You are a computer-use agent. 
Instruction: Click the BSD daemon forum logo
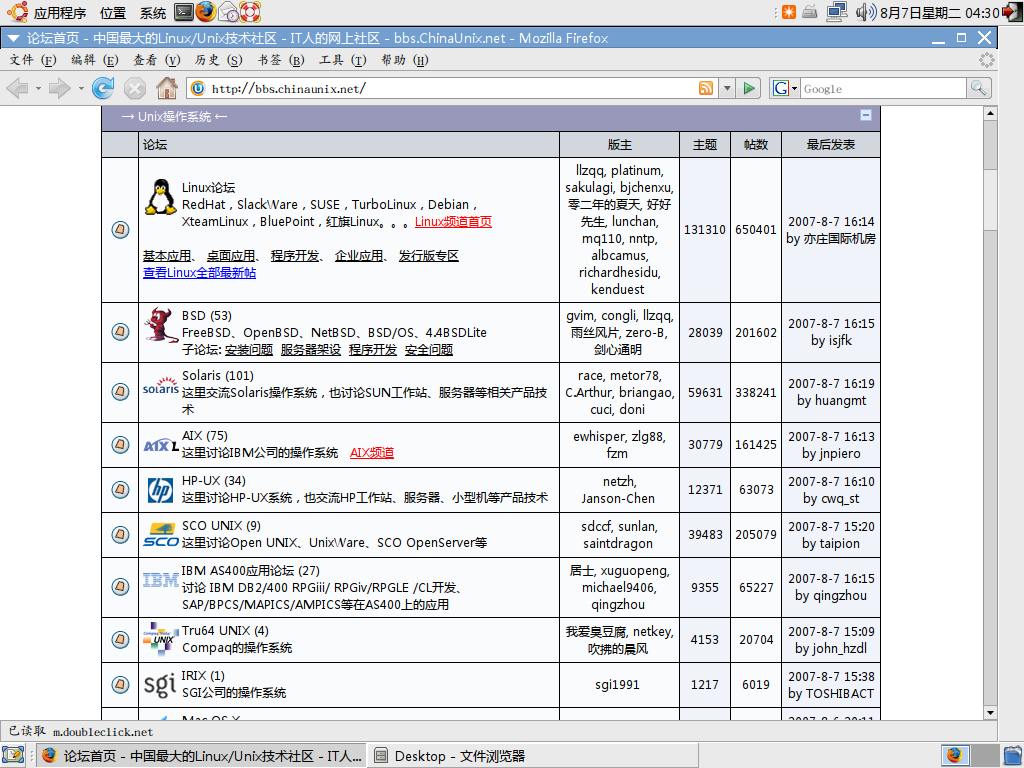pyautogui.click(x=161, y=325)
